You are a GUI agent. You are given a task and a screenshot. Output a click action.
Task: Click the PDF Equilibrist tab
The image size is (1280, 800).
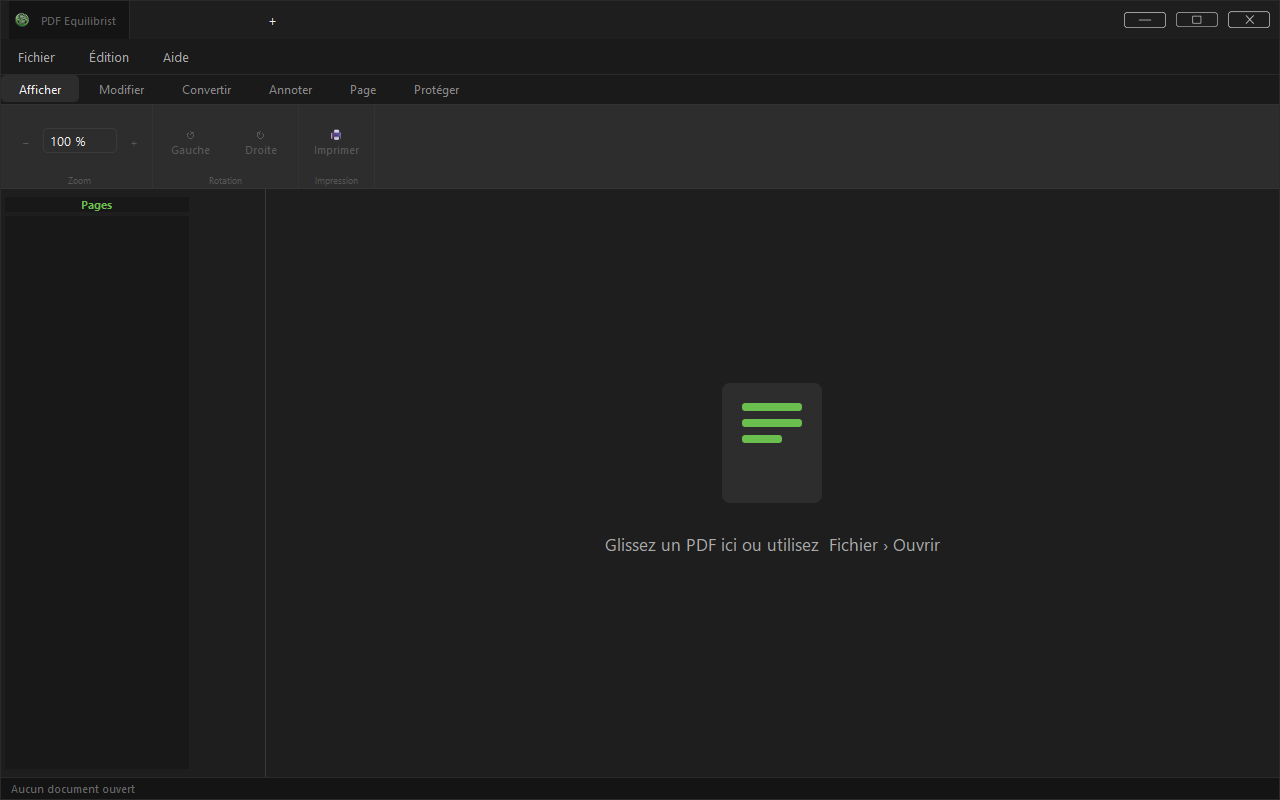(69, 20)
